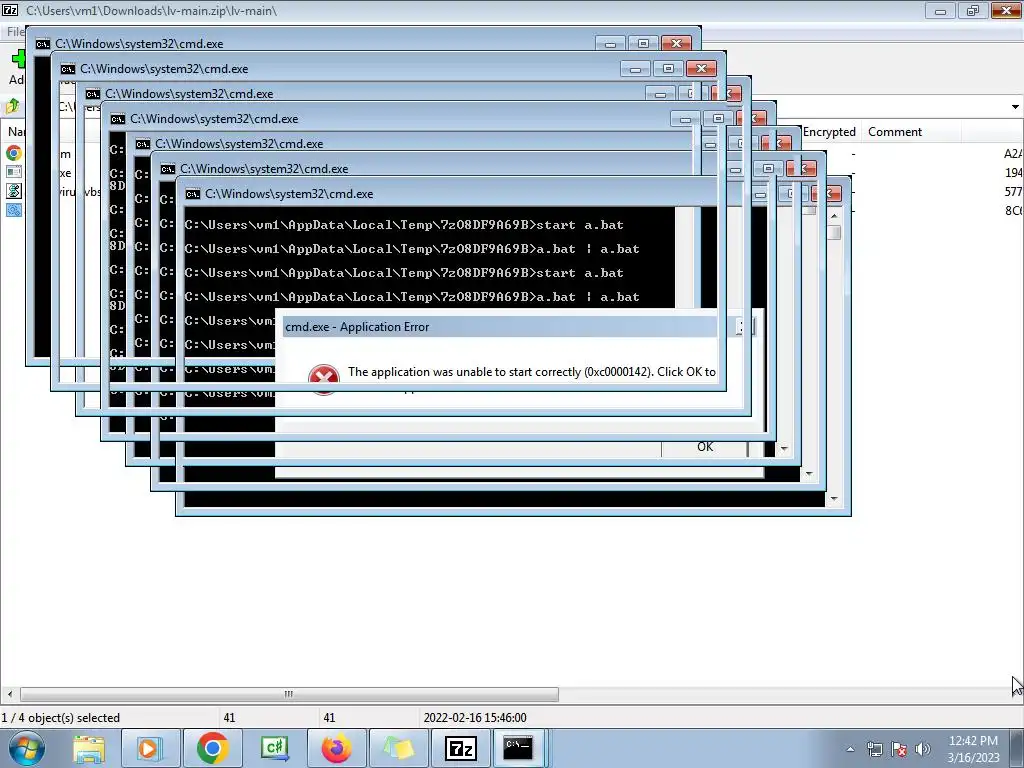
Task: Expand the 7-Zip address path dropdown
Action: point(1015,106)
